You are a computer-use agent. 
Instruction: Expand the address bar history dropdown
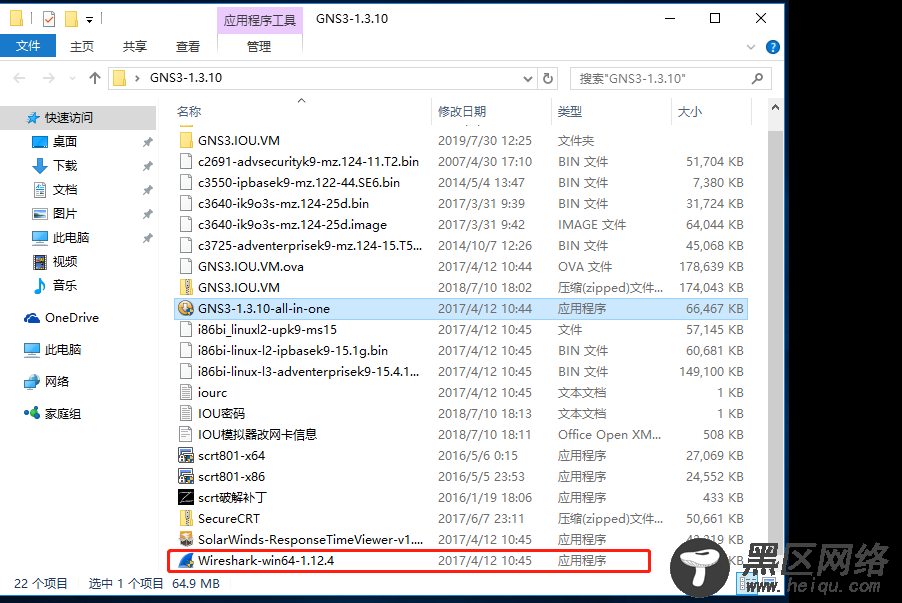click(528, 79)
